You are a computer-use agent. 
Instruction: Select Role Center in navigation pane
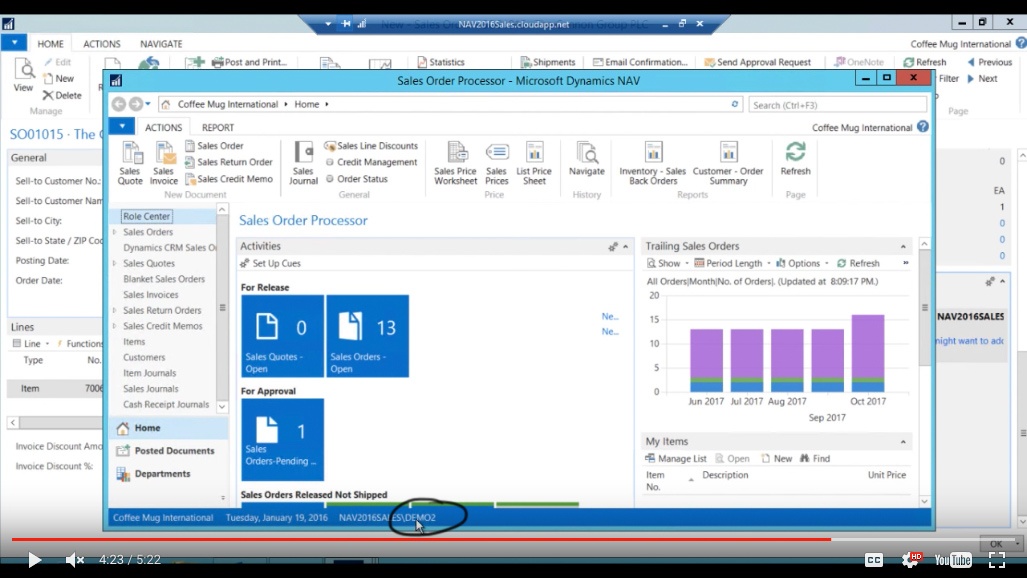pyautogui.click(x=147, y=216)
